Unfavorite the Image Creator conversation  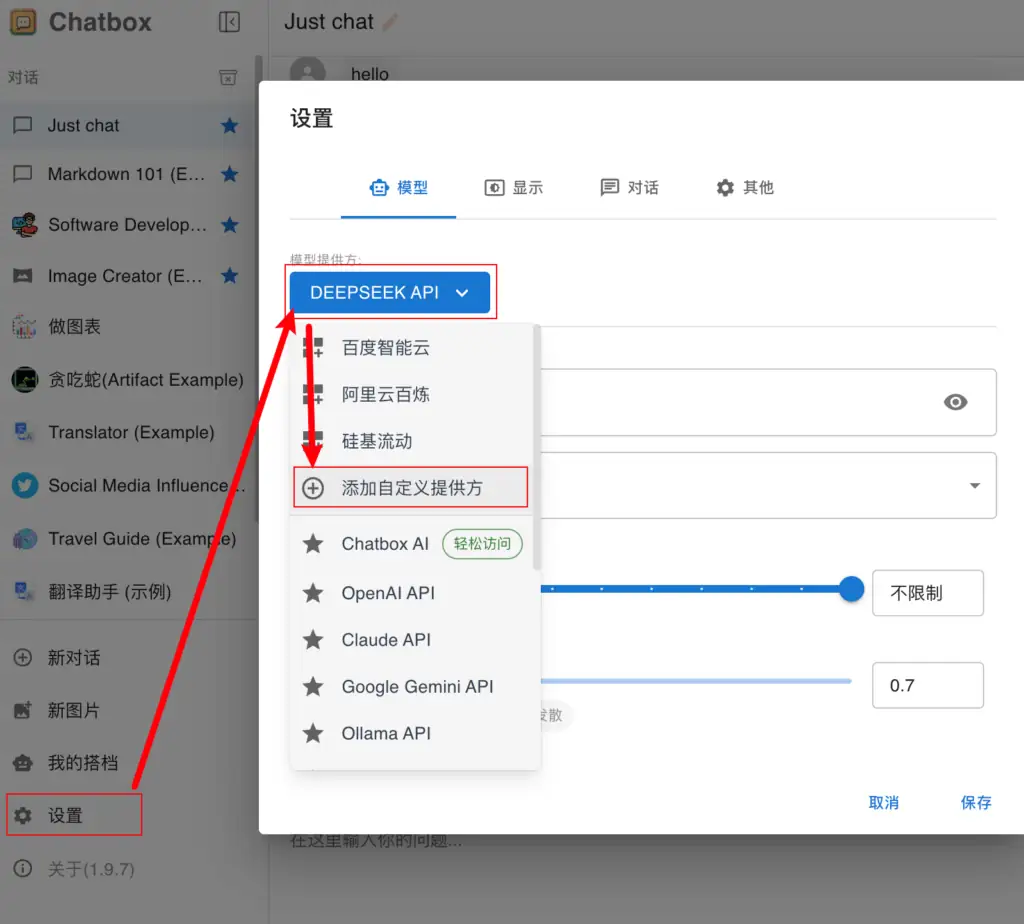[x=231, y=276]
